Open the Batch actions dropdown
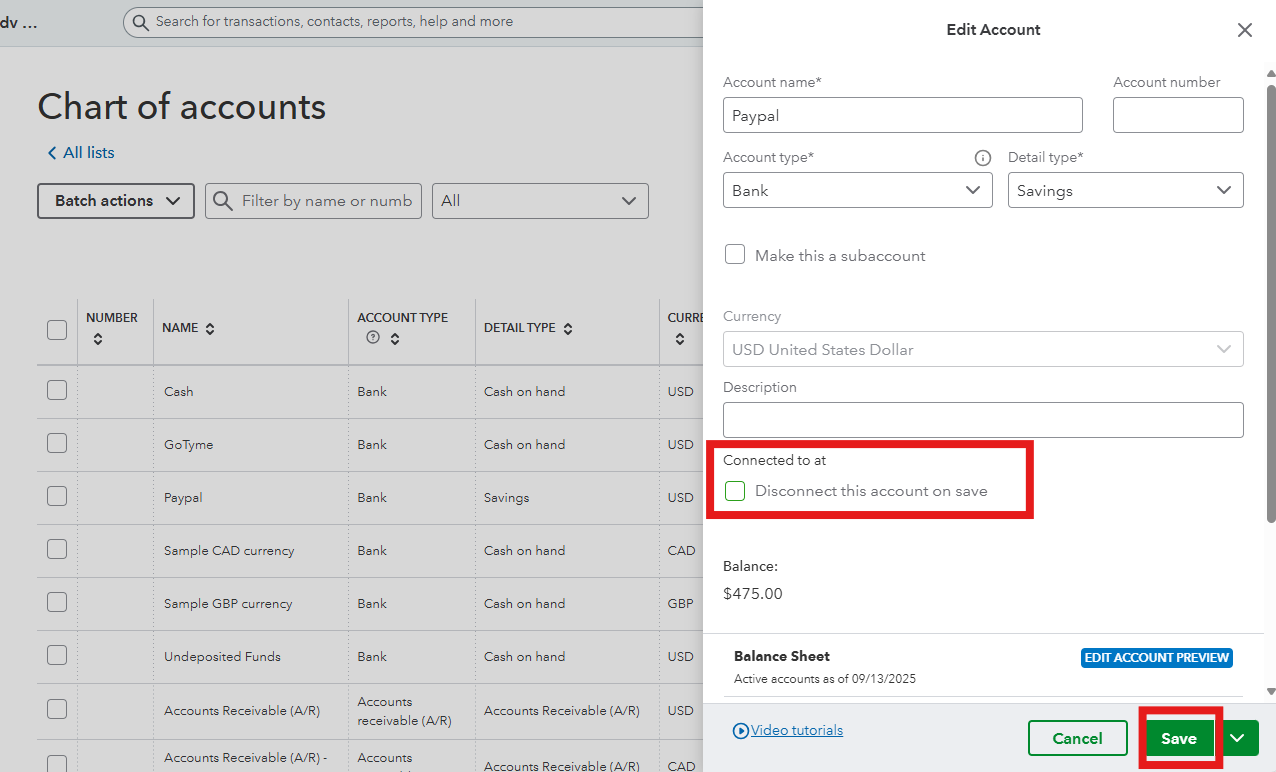Image resolution: width=1276 pixels, height=772 pixels. pos(115,201)
